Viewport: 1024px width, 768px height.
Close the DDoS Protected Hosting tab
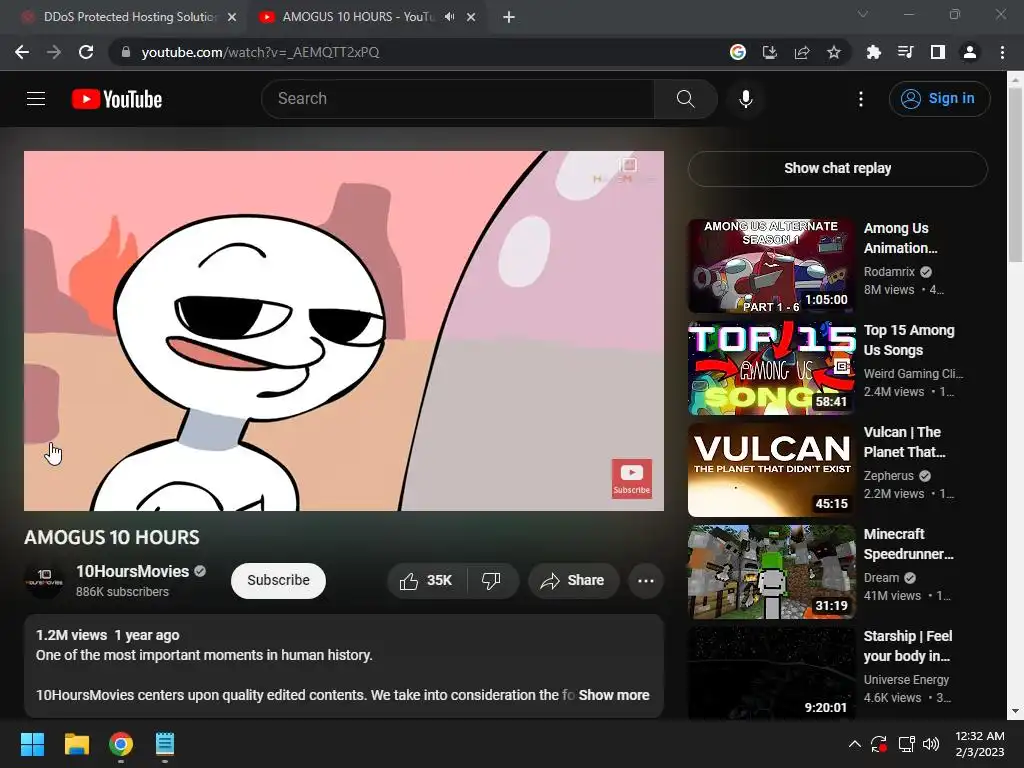click(232, 17)
